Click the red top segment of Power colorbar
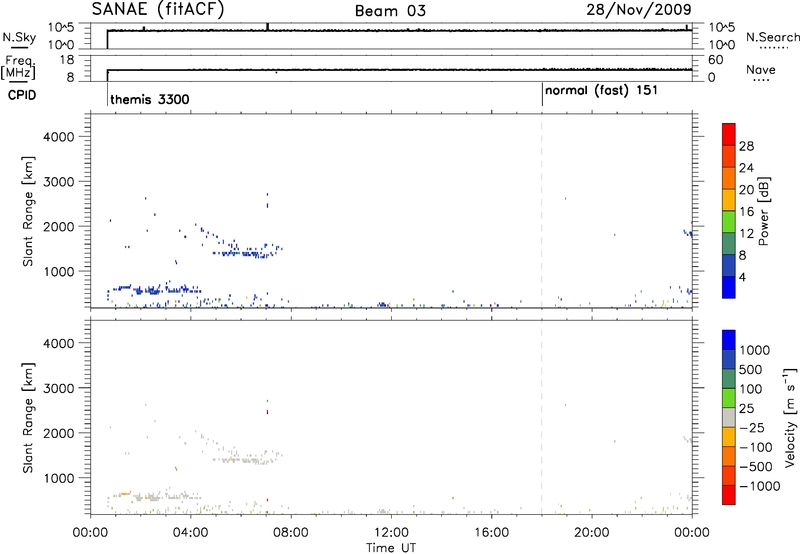This screenshot has width=800, height=554. click(729, 134)
